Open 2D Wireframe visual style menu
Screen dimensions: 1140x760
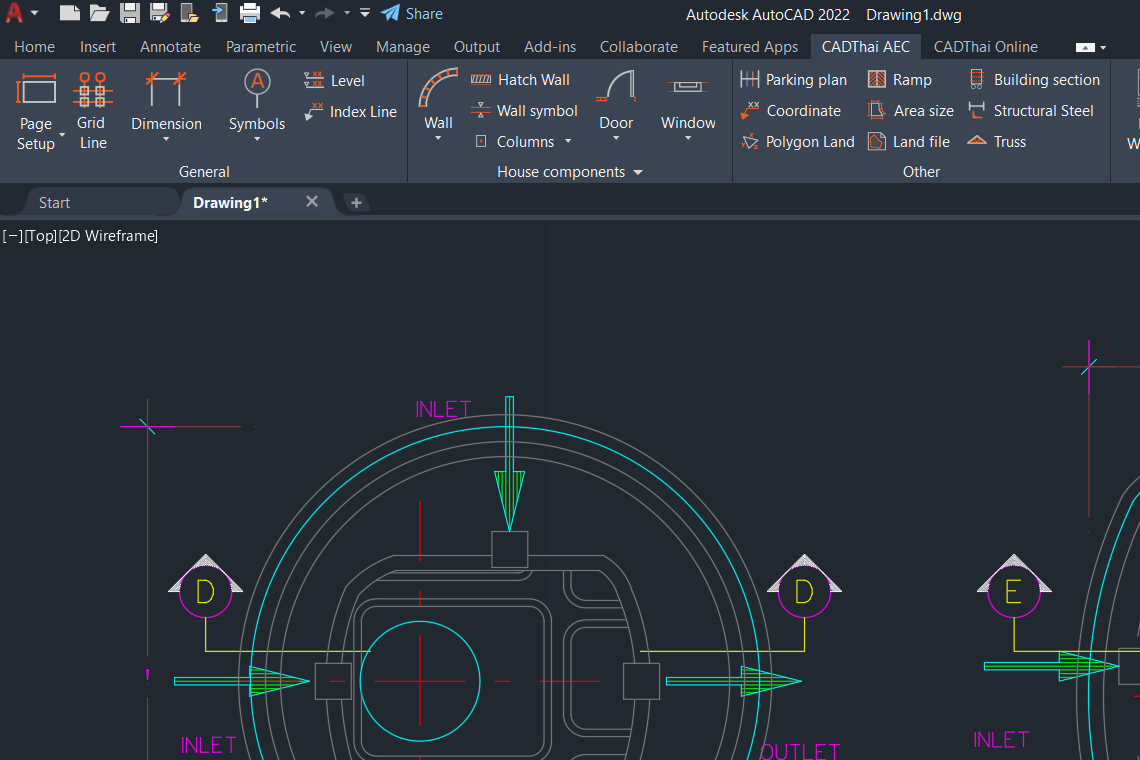[108, 236]
